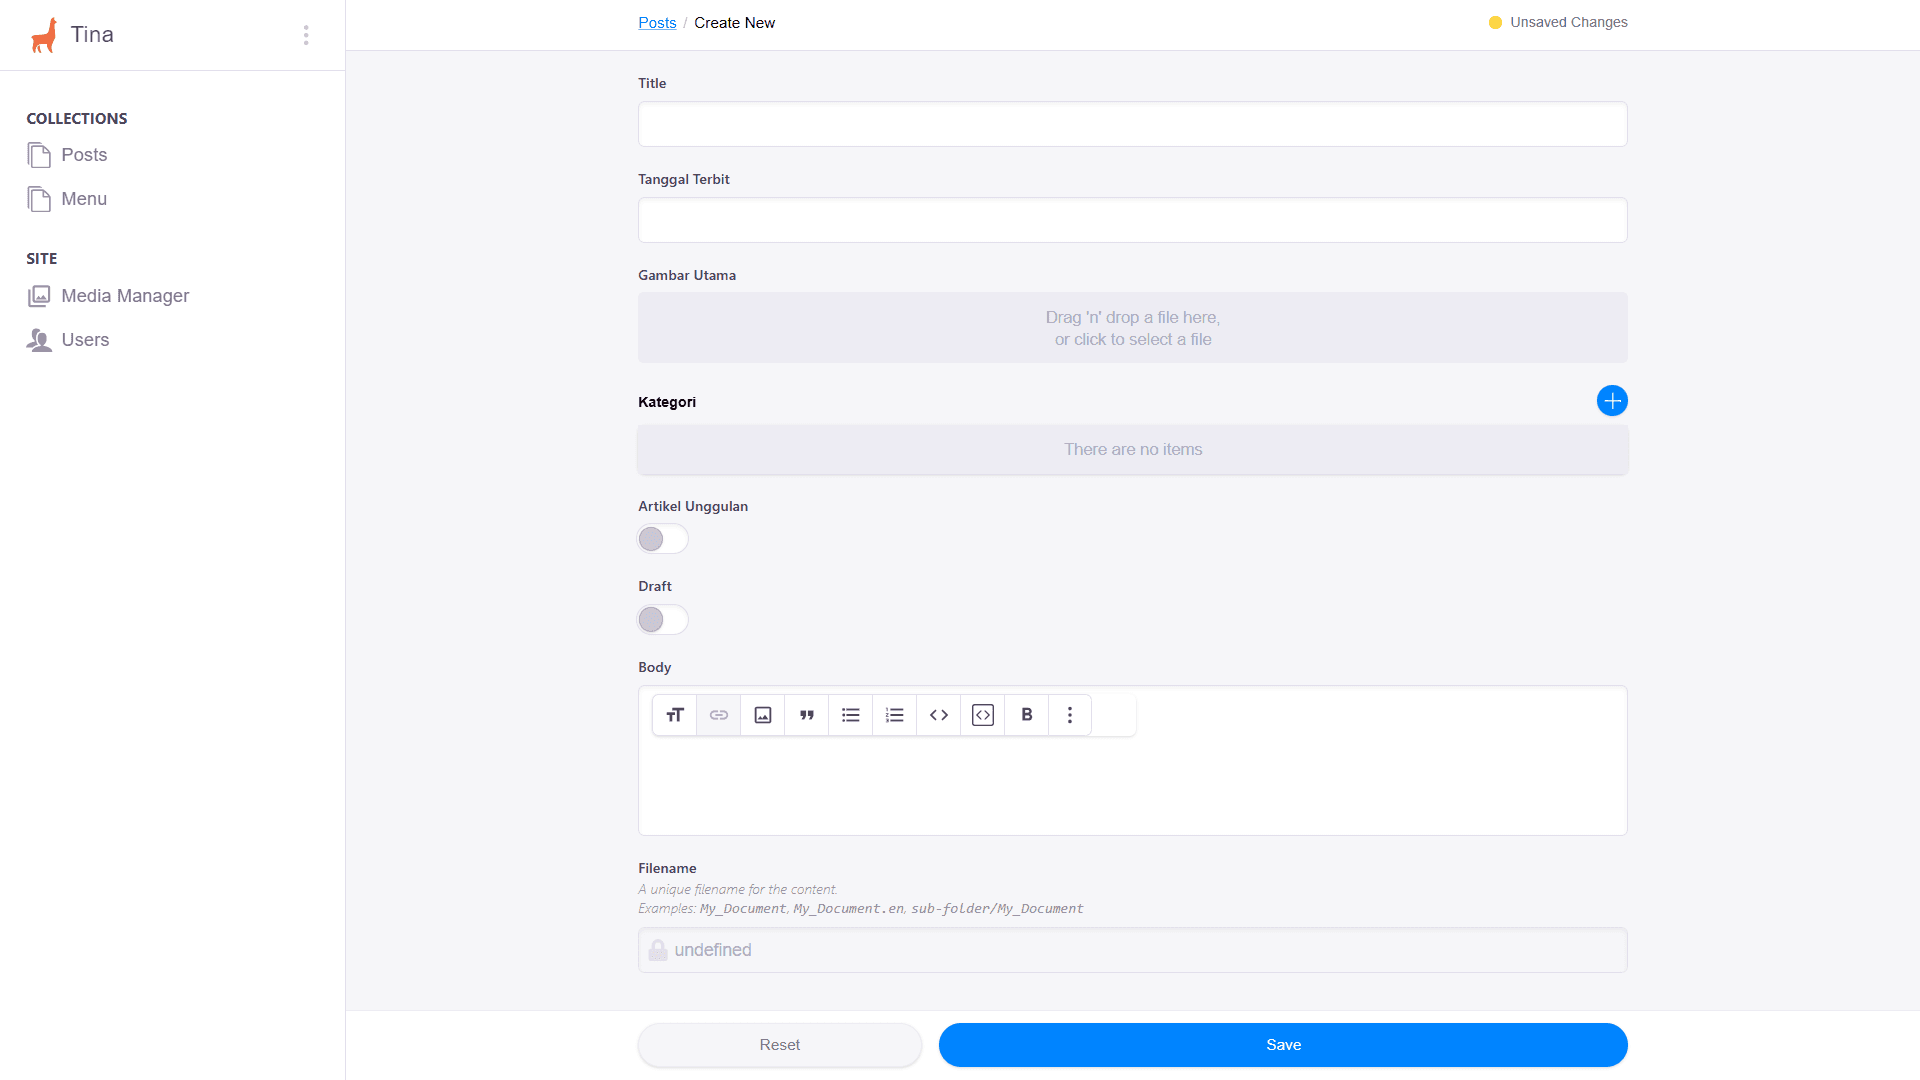Open the heading text style dropdown
1920x1080 pixels.
click(675, 715)
